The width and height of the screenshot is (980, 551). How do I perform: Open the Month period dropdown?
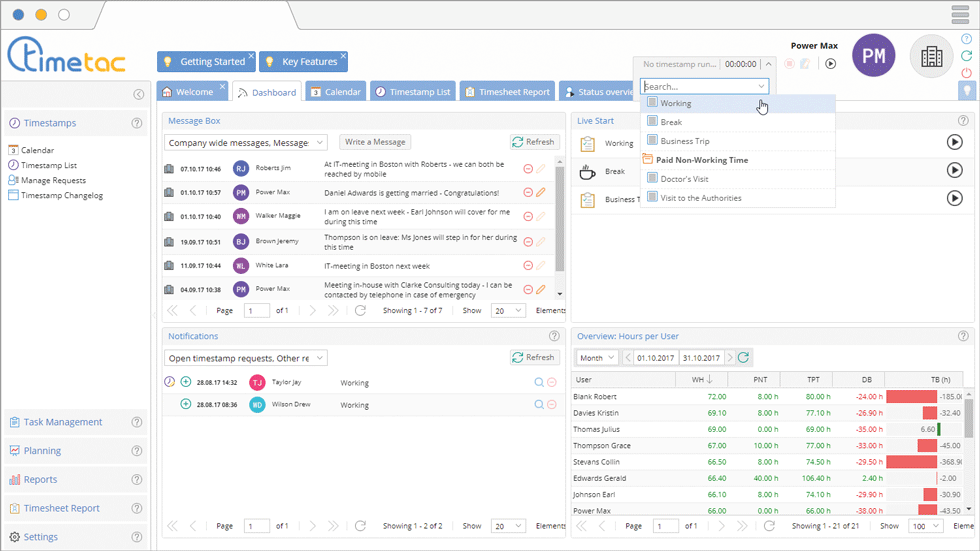[596, 358]
